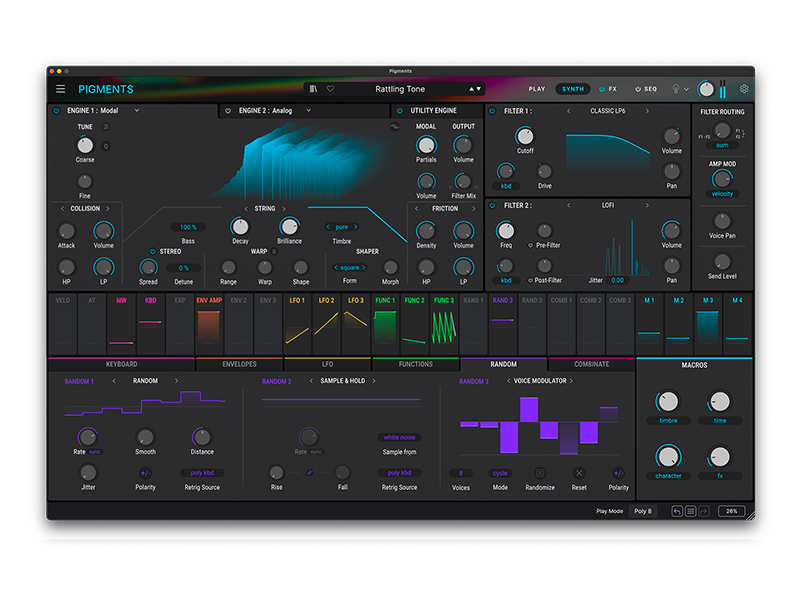Click the previous arrow beside STRING
Image resolution: width=800 pixels, height=600 pixels.
point(246,209)
